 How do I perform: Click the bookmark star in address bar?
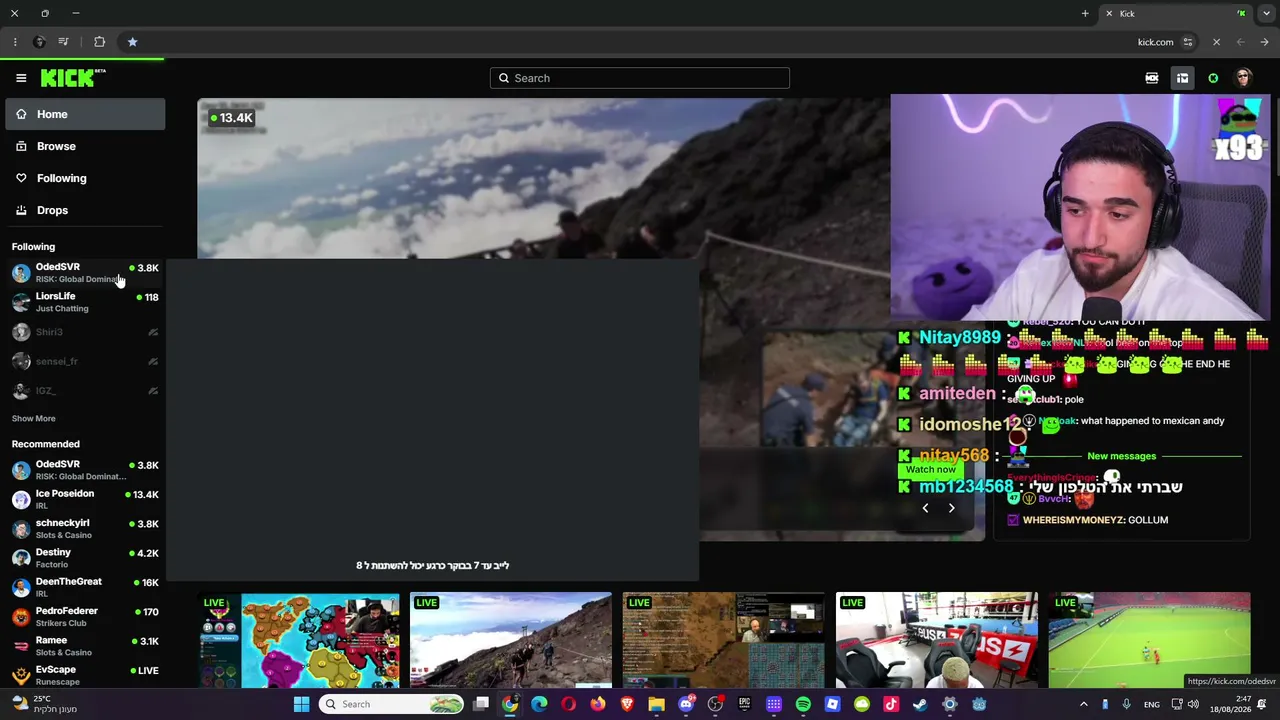pos(132,42)
